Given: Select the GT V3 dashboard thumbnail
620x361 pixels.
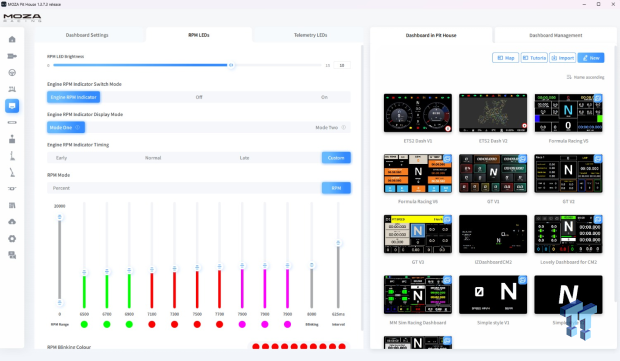Looking at the screenshot, I should [418, 234].
